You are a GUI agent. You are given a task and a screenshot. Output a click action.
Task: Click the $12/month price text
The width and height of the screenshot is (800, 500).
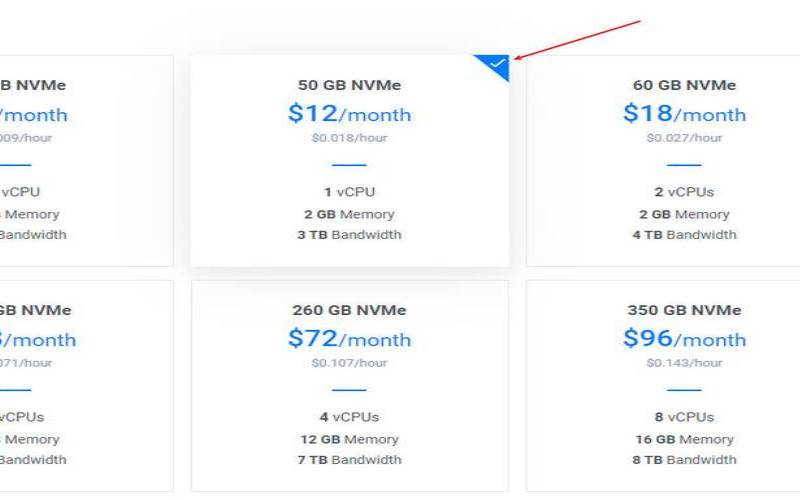coord(349,114)
